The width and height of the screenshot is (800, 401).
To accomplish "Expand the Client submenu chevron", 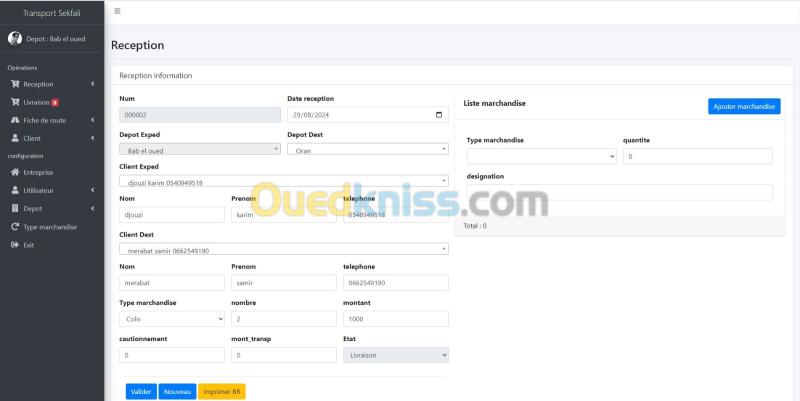I will pyautogui.click(x=93, y=138).
